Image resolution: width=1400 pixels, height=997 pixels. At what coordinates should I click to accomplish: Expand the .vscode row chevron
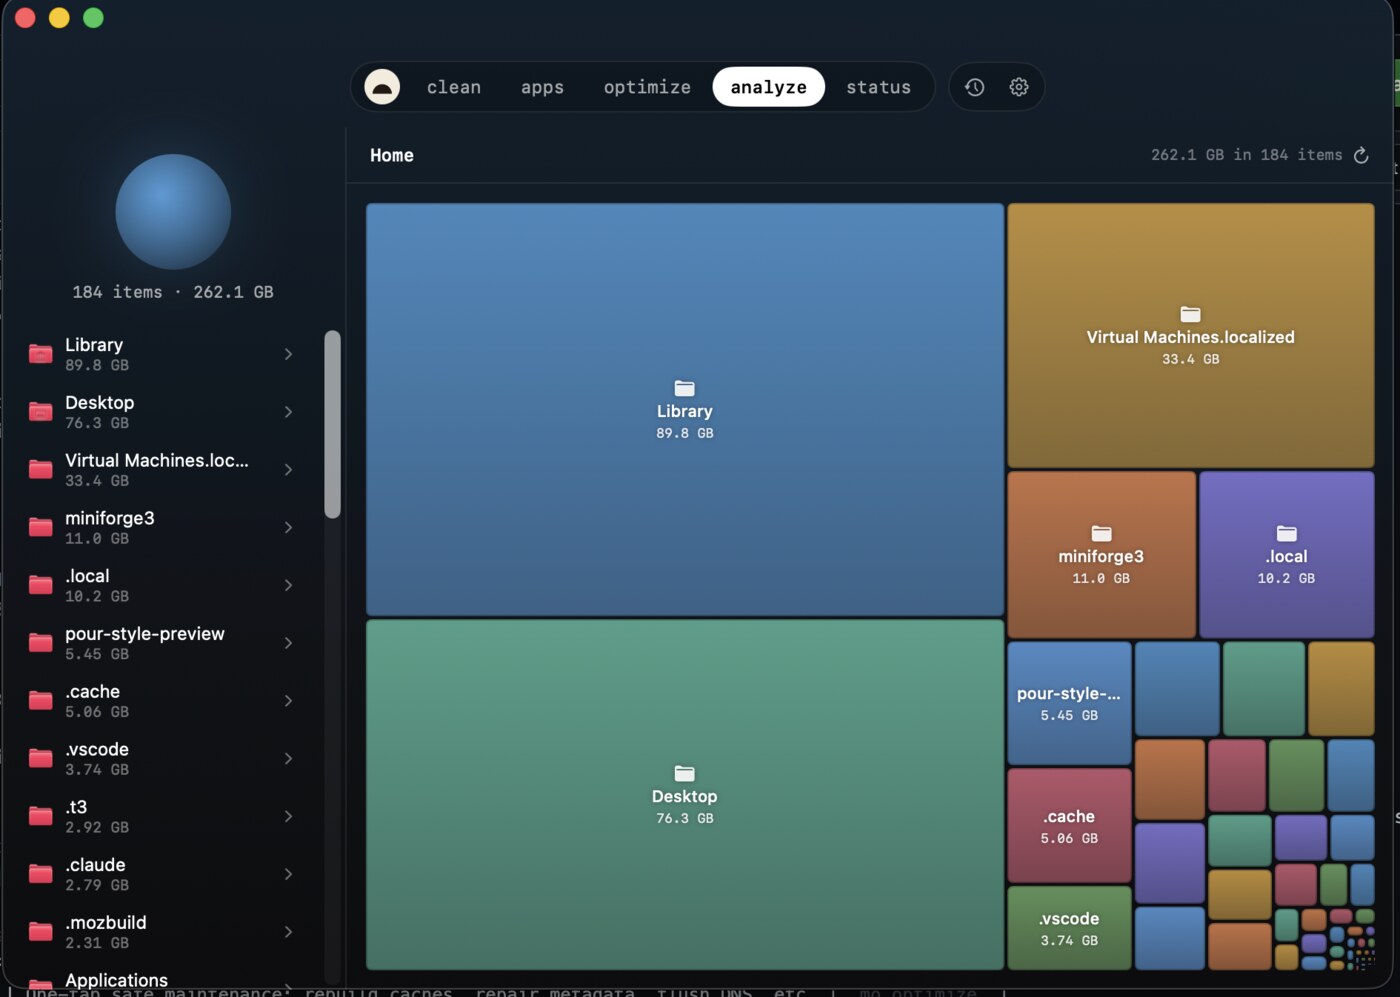[x=288, y=759]
